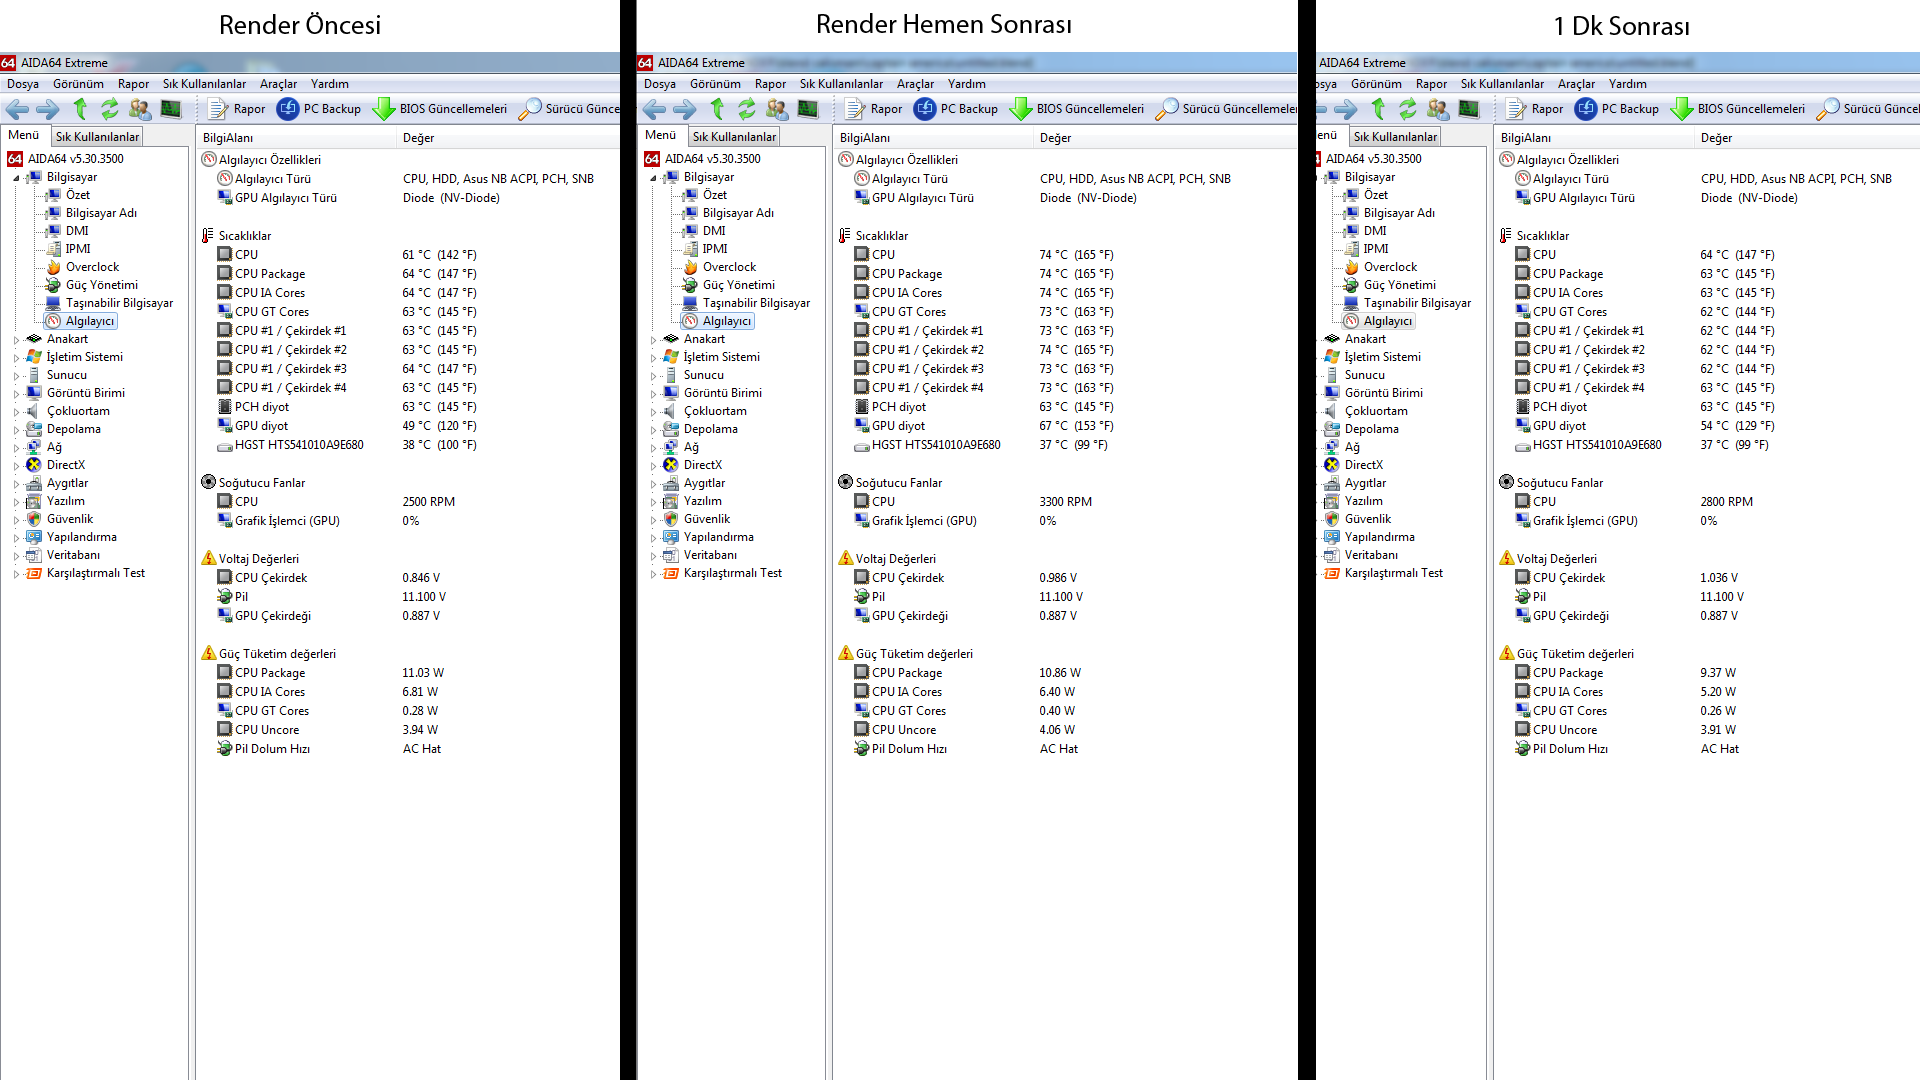Screen dimensions: 1920x1080
Task: Open Sık Kullanılanlar menu in Render Hemen Sonrası menubar
Action: [841, 84]
